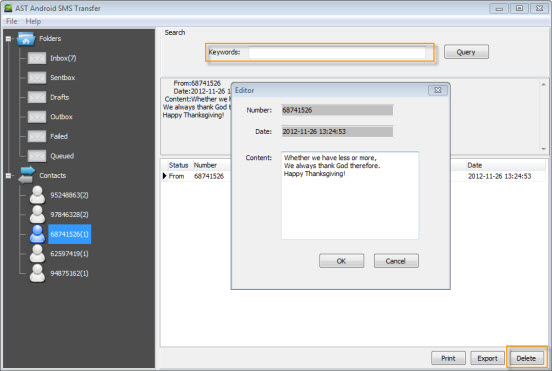The width and height of the screenshot is (552, 371).
Task: Click the Query button
Action: pyautogui.click(x=466, y=52)
